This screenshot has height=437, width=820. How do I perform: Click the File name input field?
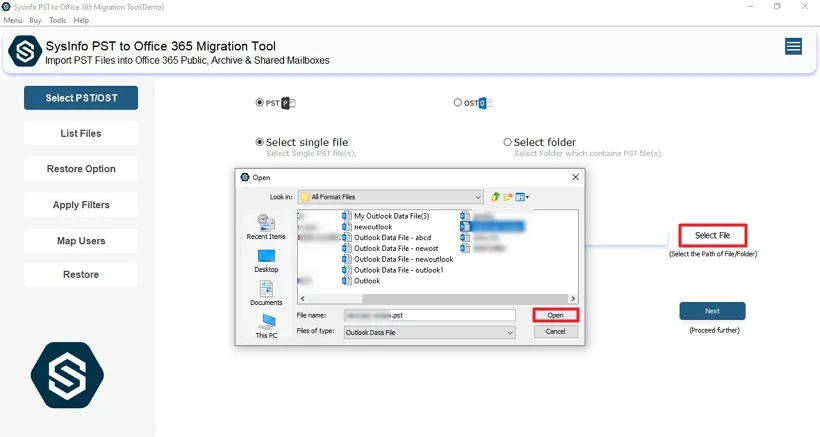coord(429,315)
